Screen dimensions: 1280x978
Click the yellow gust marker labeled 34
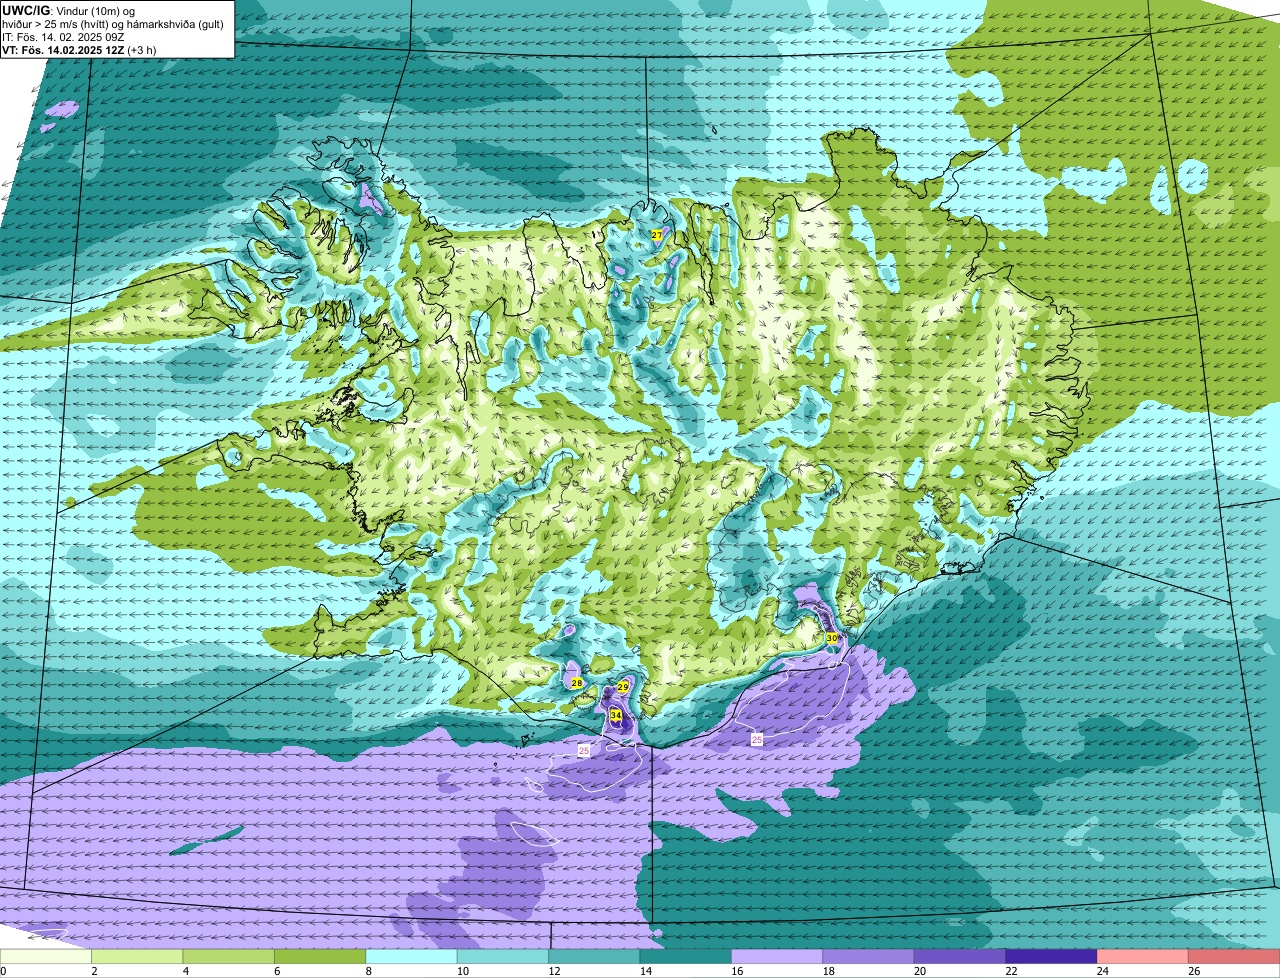615,716
